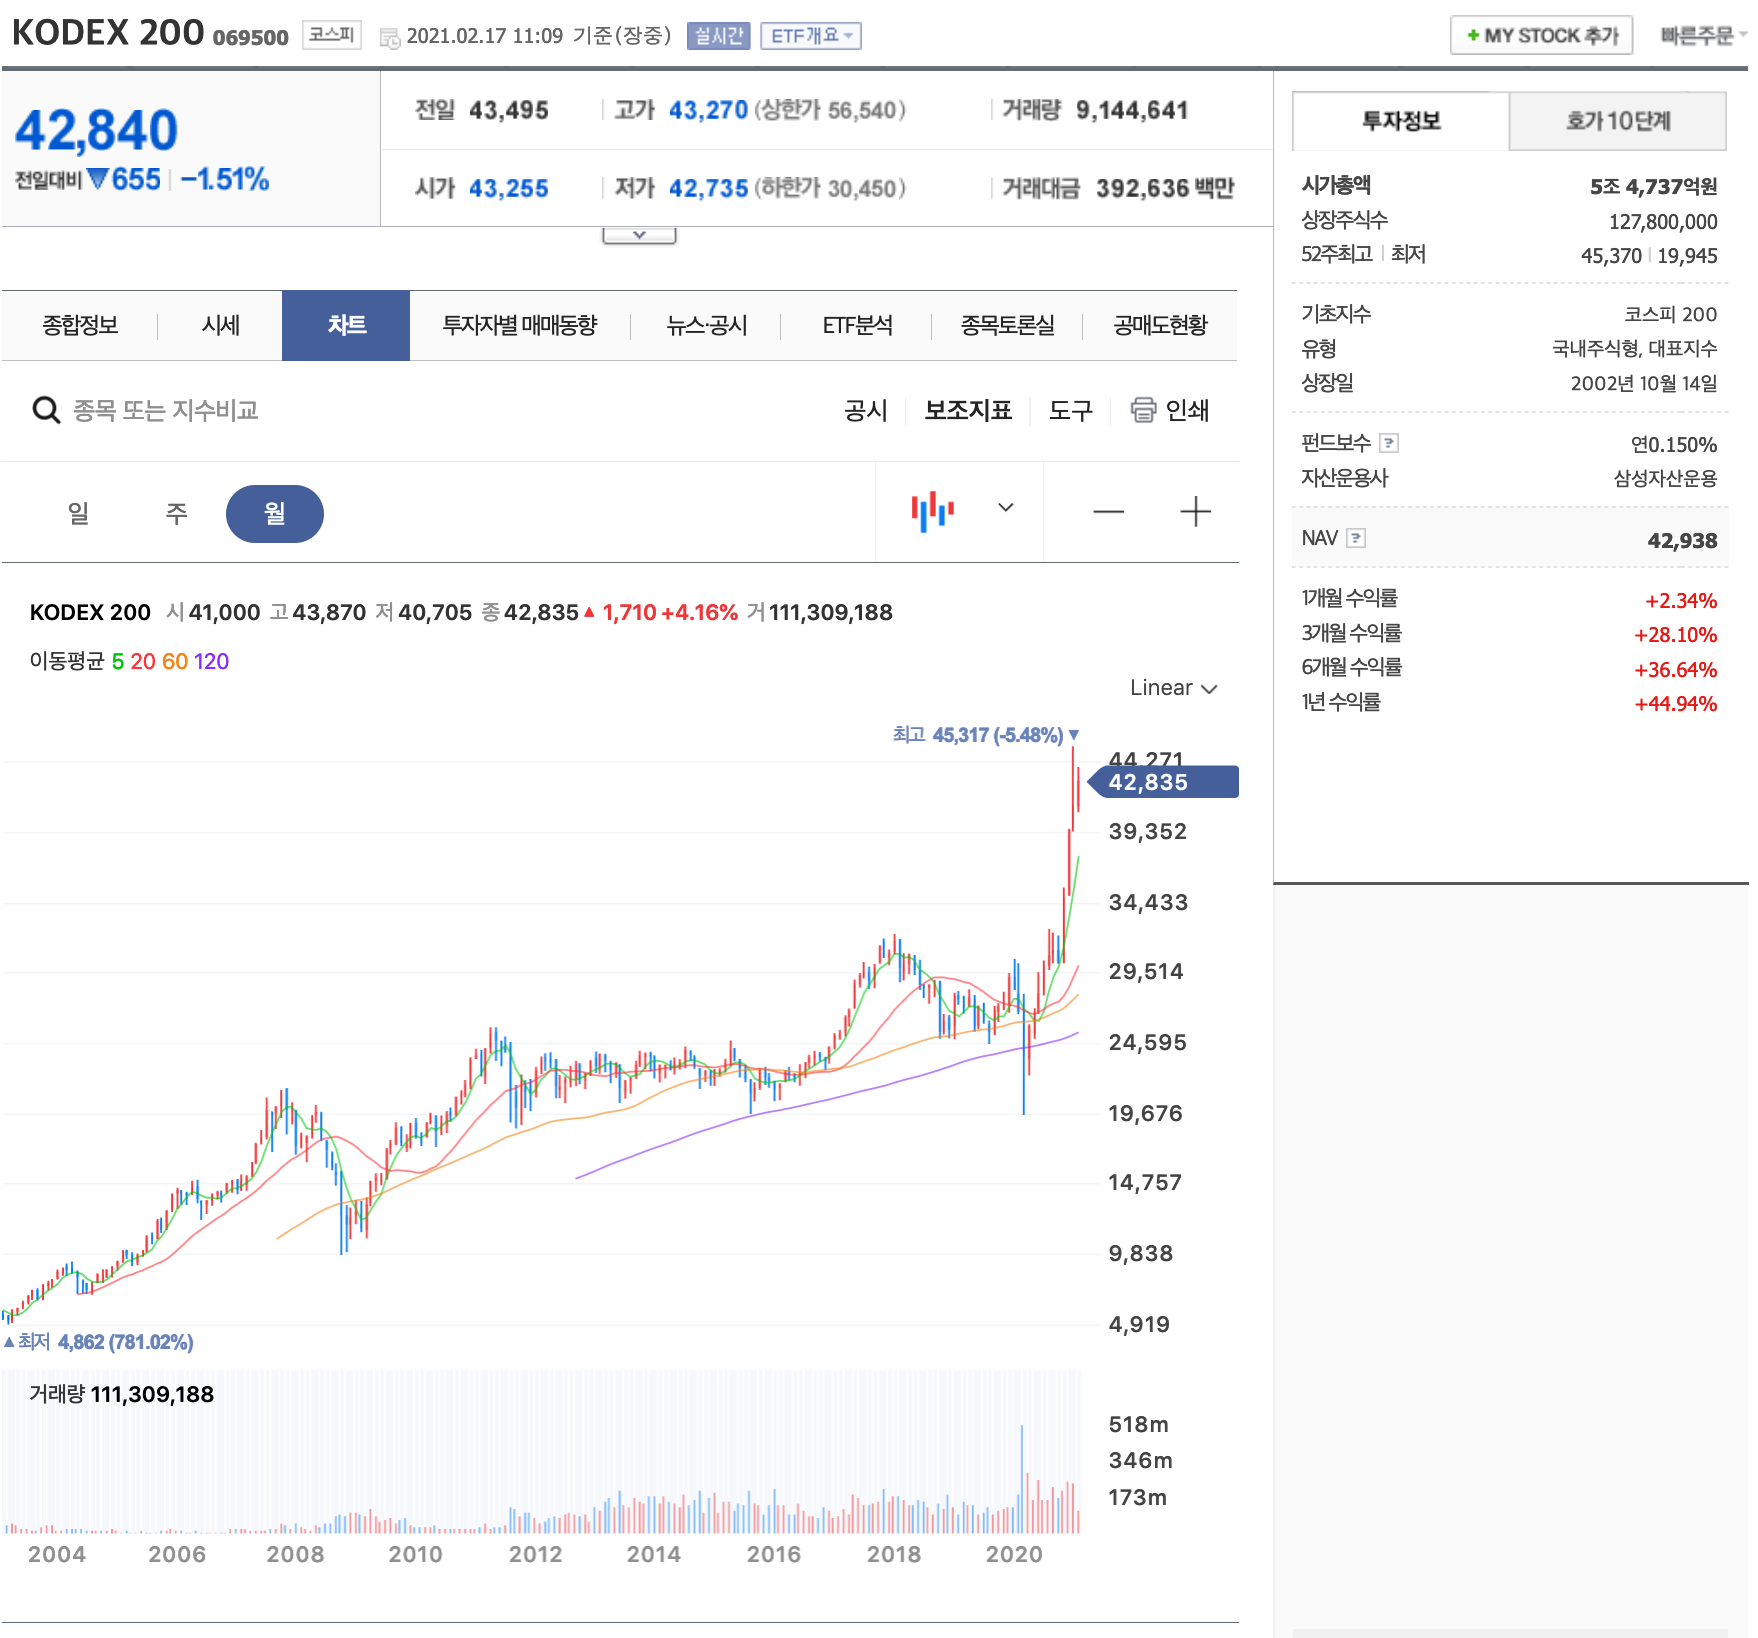Zoom in chart with plus icon
This screenshot has width=1758, height=1638.
(1195, 512)
